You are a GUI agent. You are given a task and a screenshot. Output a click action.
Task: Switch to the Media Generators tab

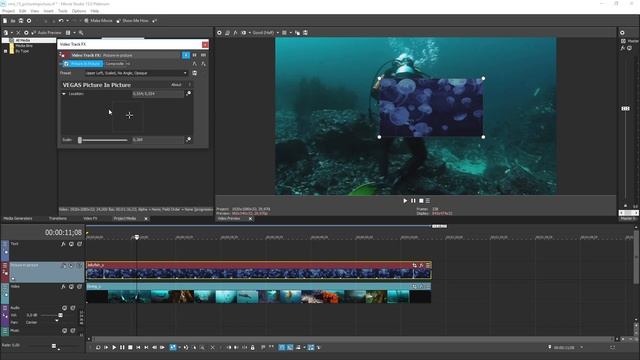pyautogui.click(x=18, y=219)
